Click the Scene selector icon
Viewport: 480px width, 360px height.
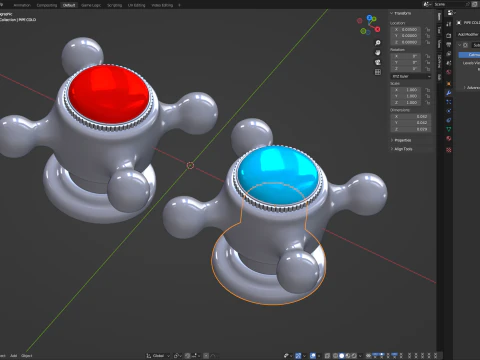(x=427, y=4)
